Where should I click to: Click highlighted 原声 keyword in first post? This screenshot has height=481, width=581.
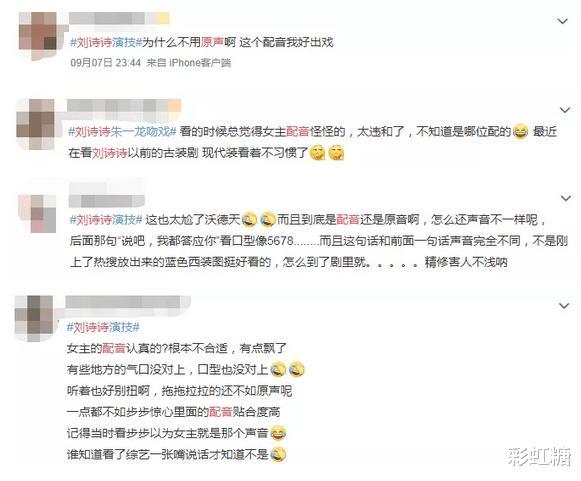pyautogui.click(x=212, y=42)
